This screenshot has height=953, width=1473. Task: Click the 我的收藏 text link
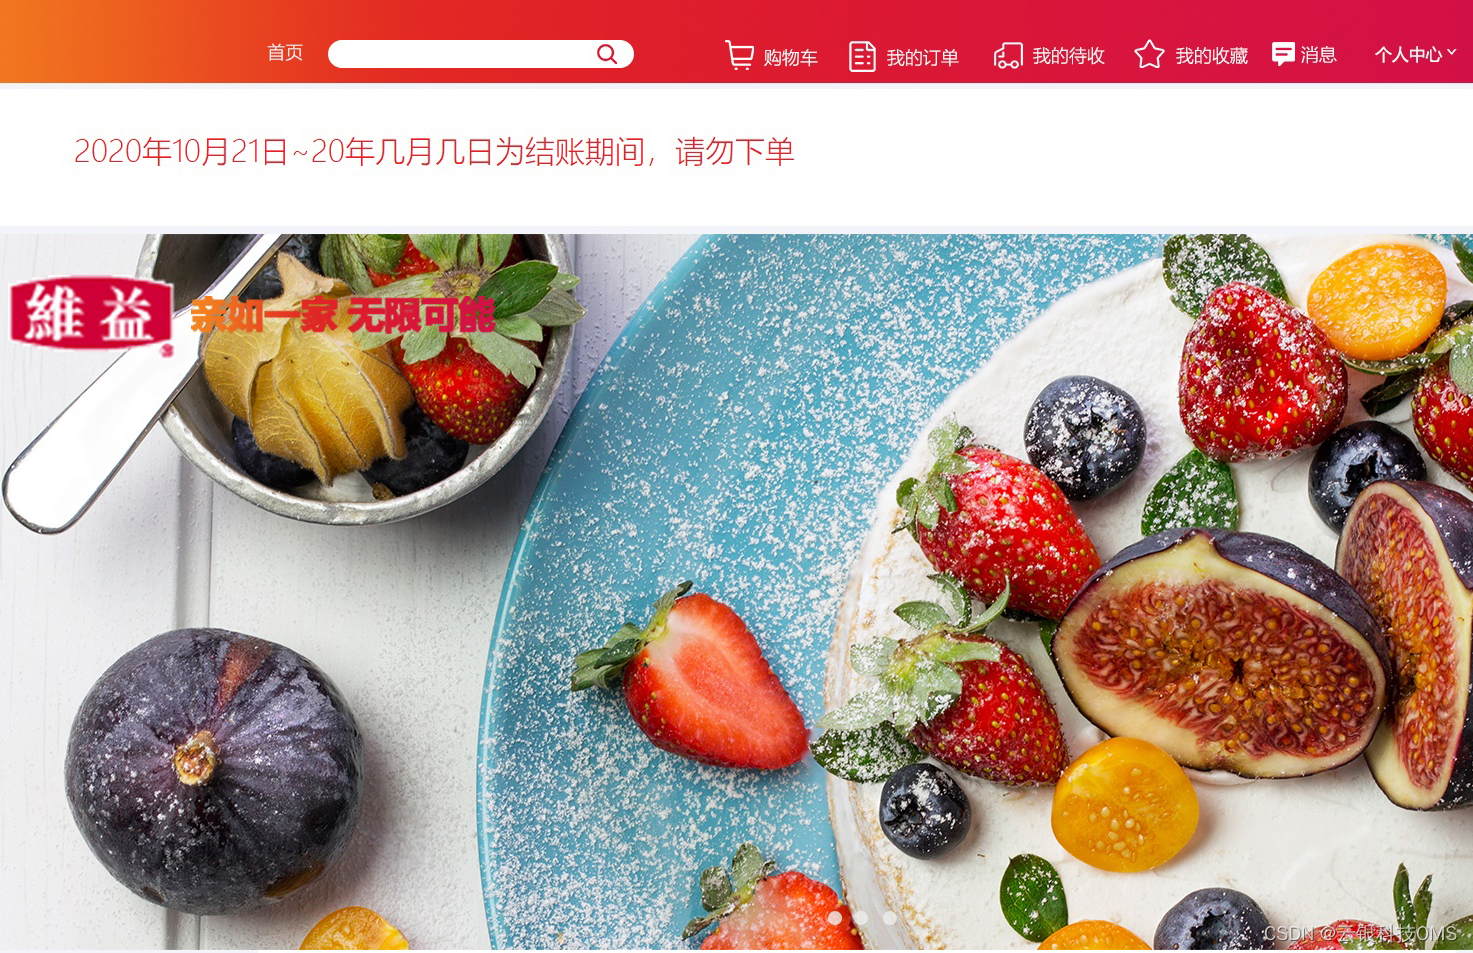(1211, 56)
